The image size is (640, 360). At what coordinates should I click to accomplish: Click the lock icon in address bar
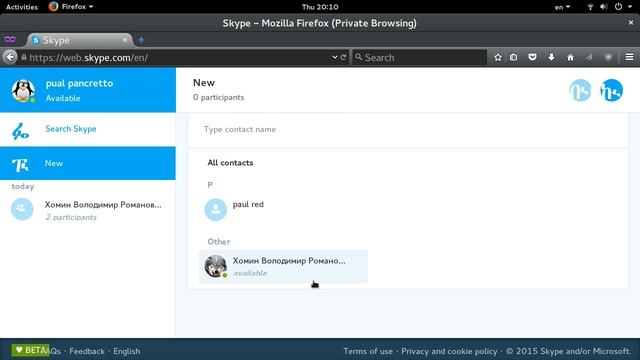coord(24,57)
